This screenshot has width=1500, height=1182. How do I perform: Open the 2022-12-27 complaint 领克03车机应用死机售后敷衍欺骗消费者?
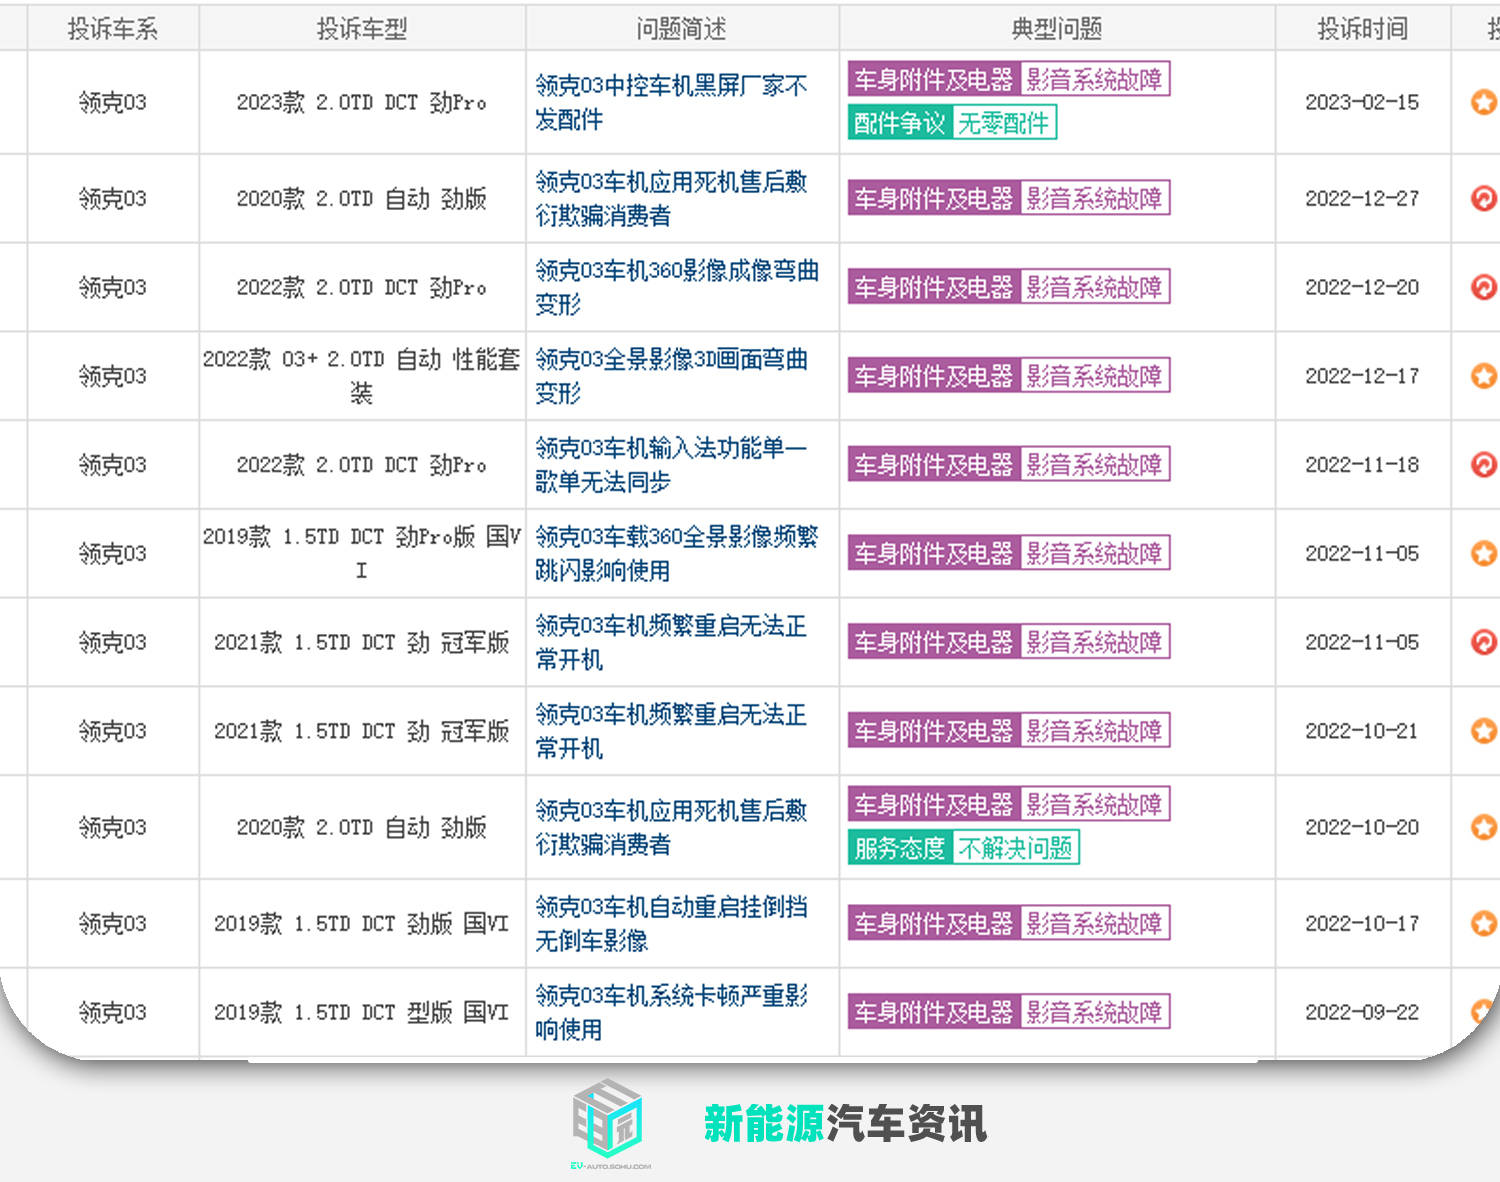[x=671, y=198]
